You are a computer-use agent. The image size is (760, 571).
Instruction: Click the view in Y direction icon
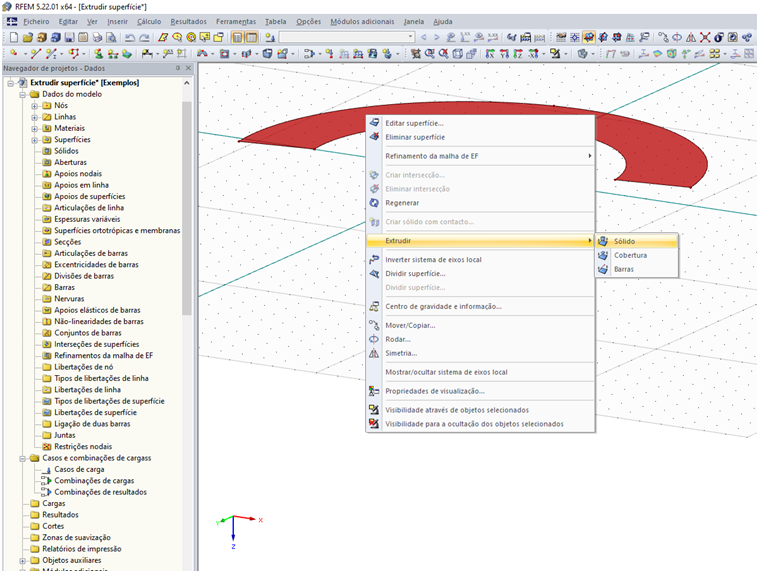pyautogui.click(x=504, y=53)
